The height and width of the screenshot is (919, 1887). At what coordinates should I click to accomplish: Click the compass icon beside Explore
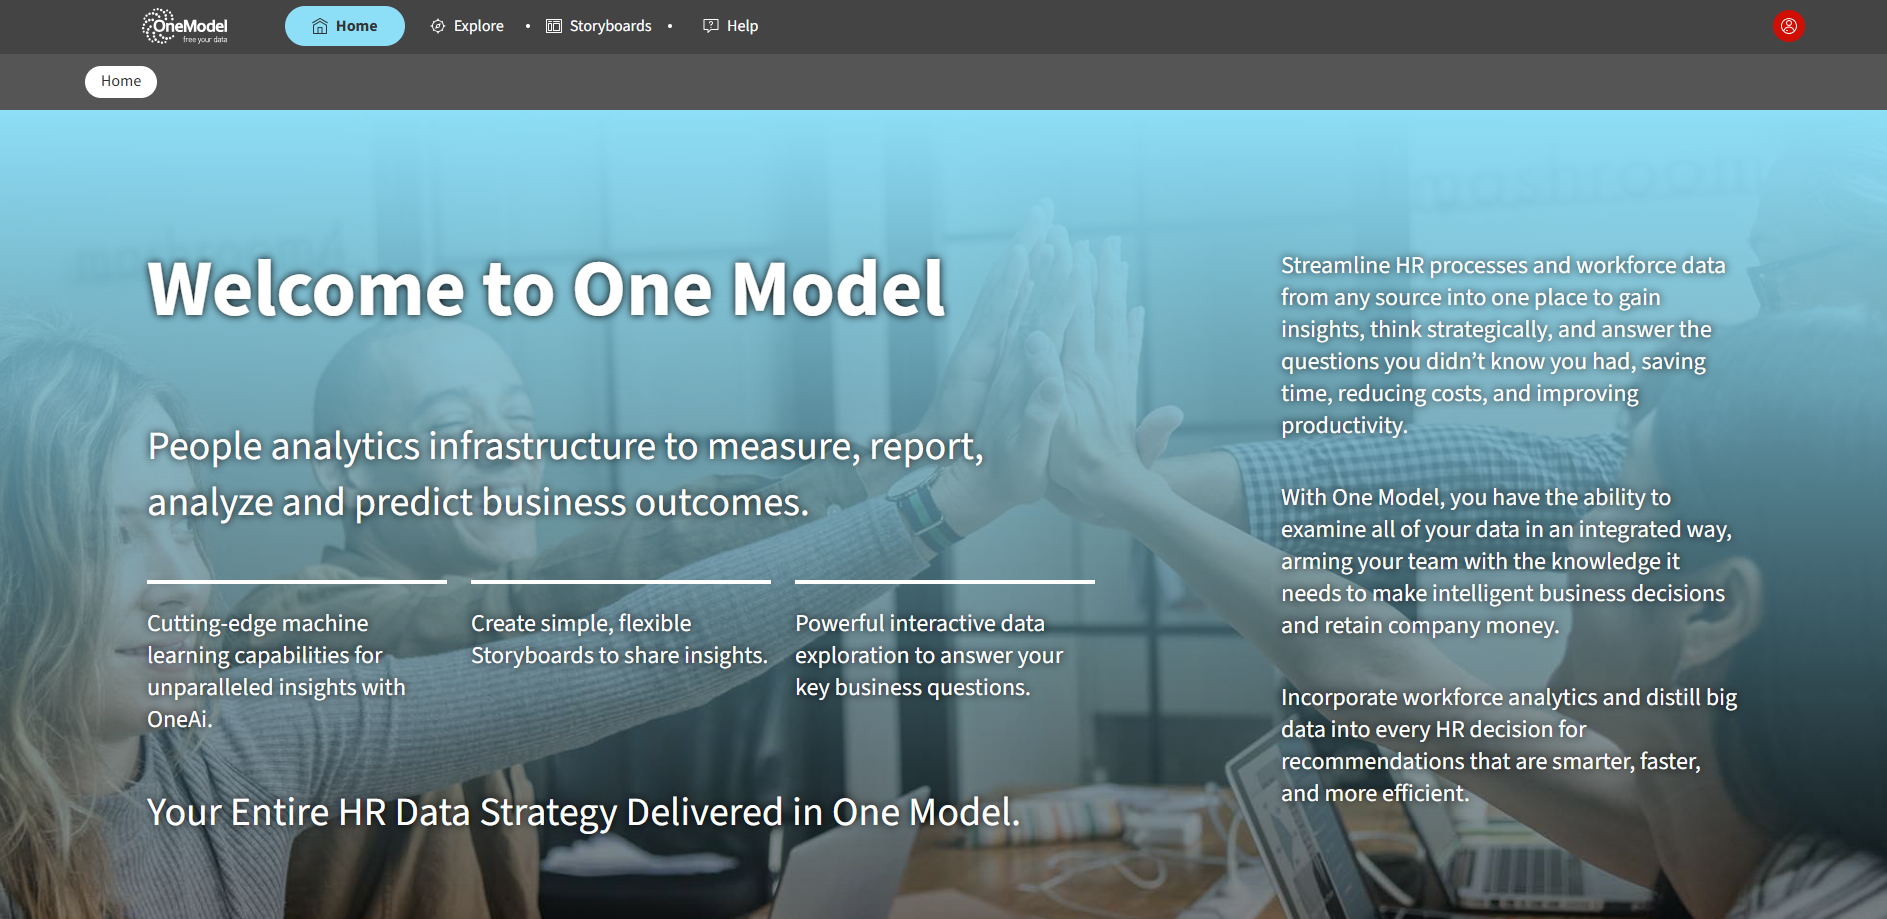click(438, 26)
